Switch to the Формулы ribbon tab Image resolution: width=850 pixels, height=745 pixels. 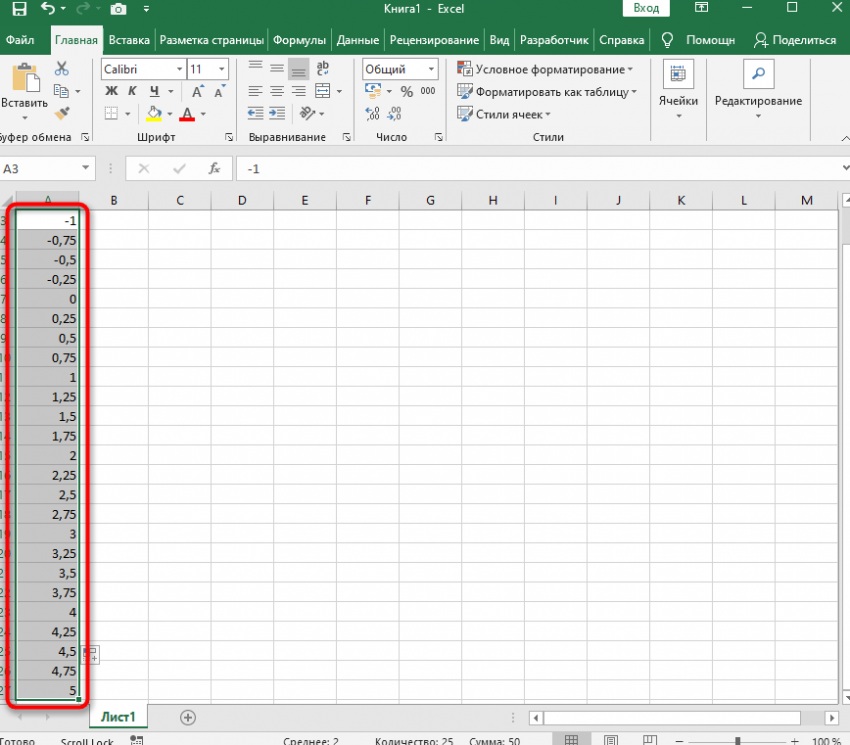301,41
